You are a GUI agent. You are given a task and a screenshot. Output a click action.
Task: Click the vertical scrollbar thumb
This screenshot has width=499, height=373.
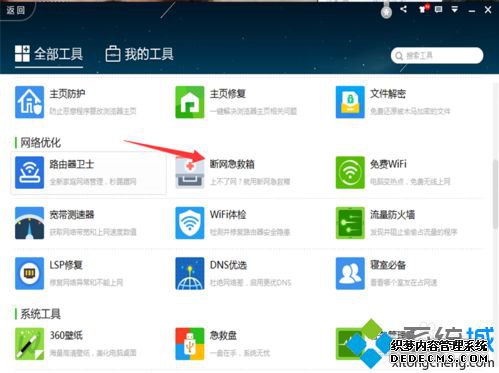[x=495, y=194]
